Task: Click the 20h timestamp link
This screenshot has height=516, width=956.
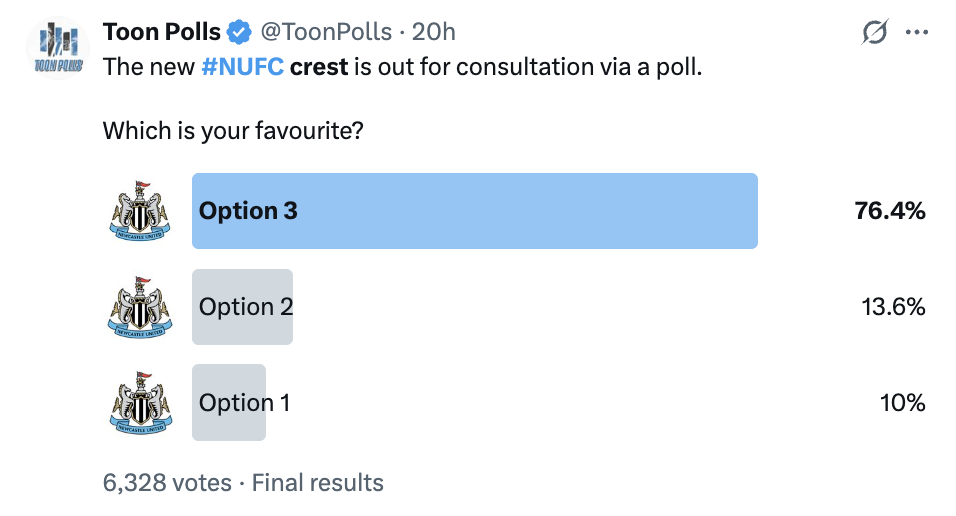Action: [433, 32]
